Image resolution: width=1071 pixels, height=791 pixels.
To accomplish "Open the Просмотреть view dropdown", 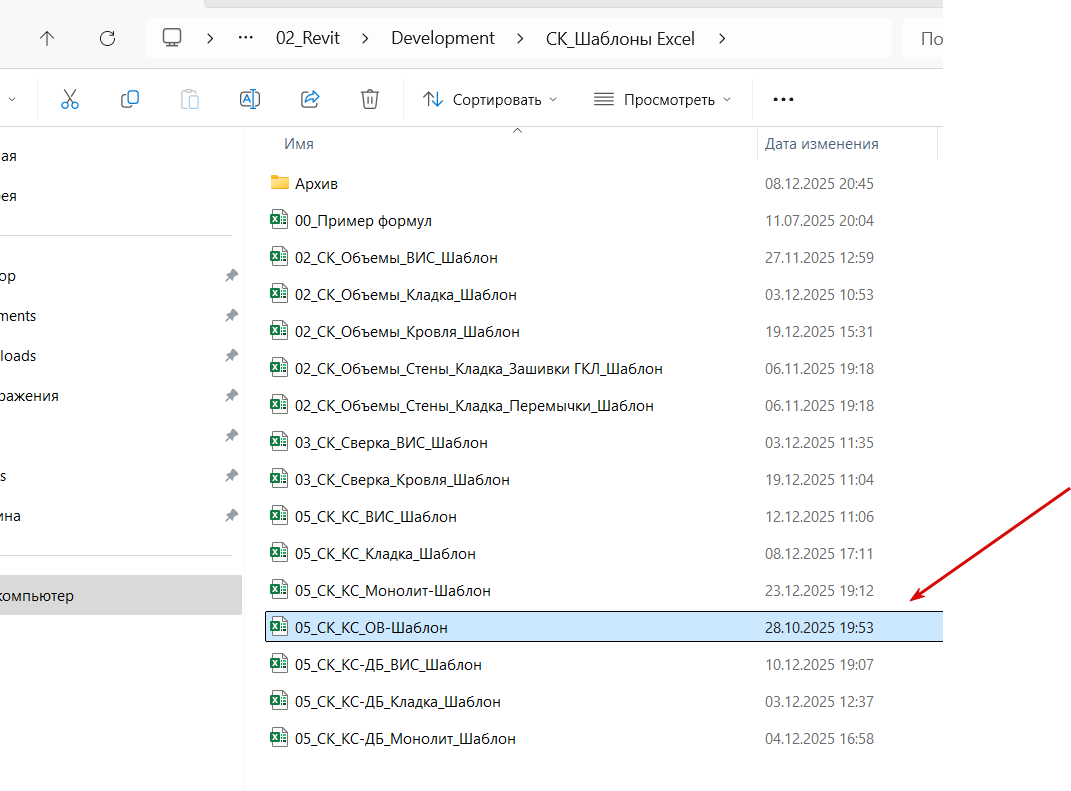I will [x=662, y=99].
